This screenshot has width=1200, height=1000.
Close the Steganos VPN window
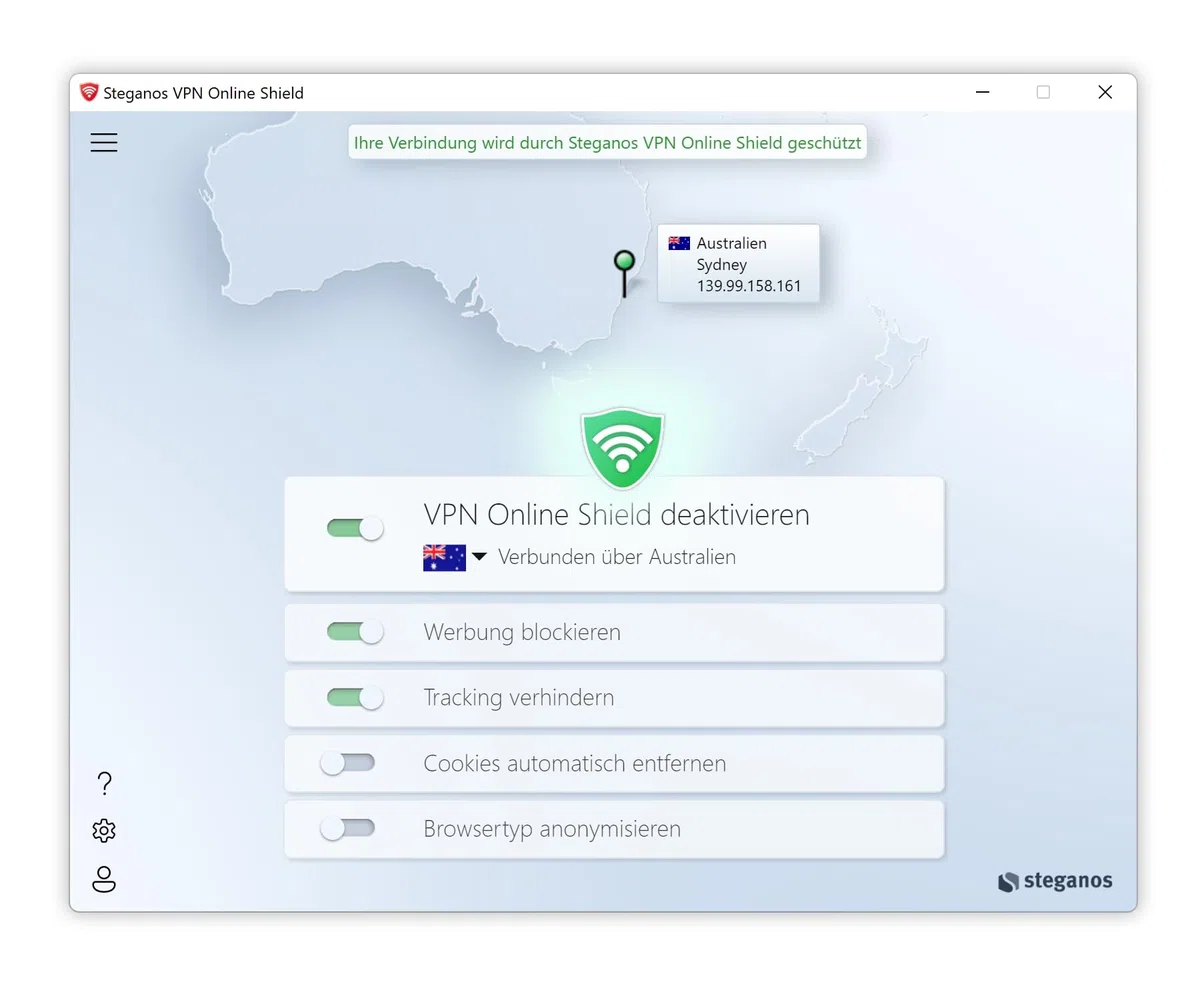click(1105, 92)
